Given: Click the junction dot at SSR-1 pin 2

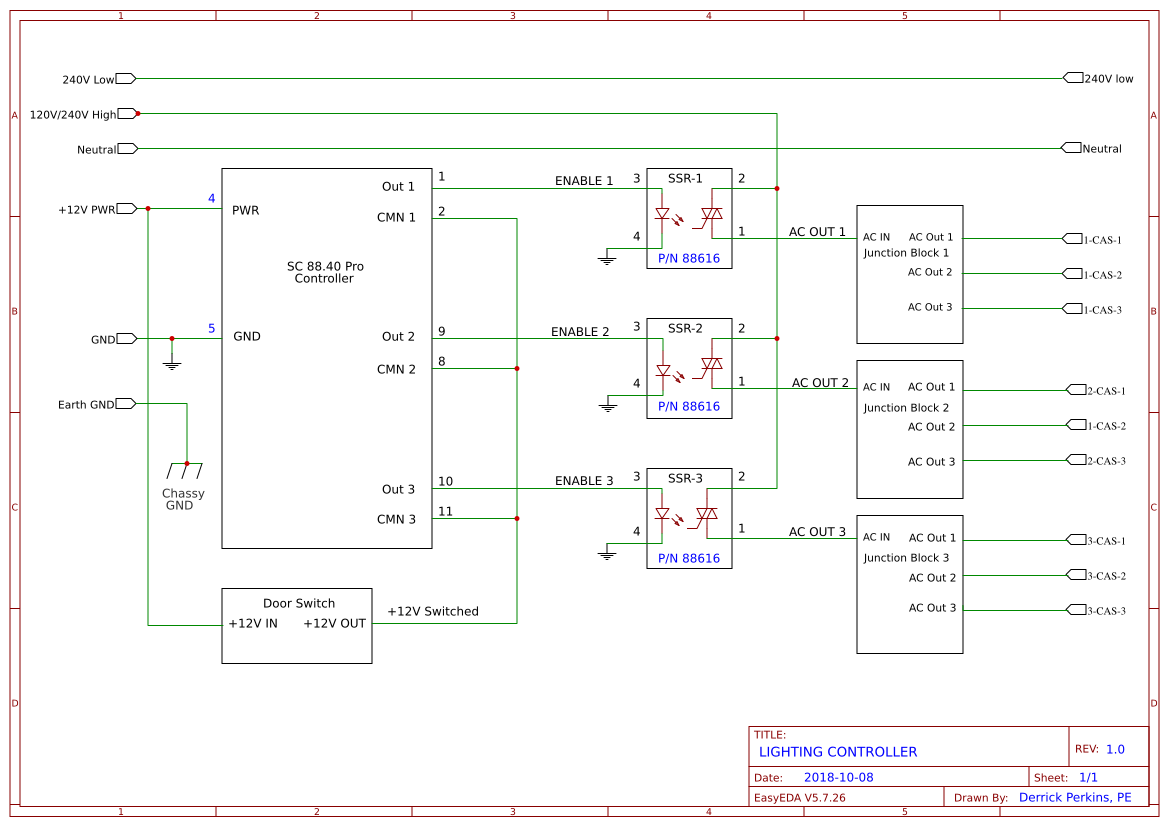Looking at the screenshot, I should [777, 189].
